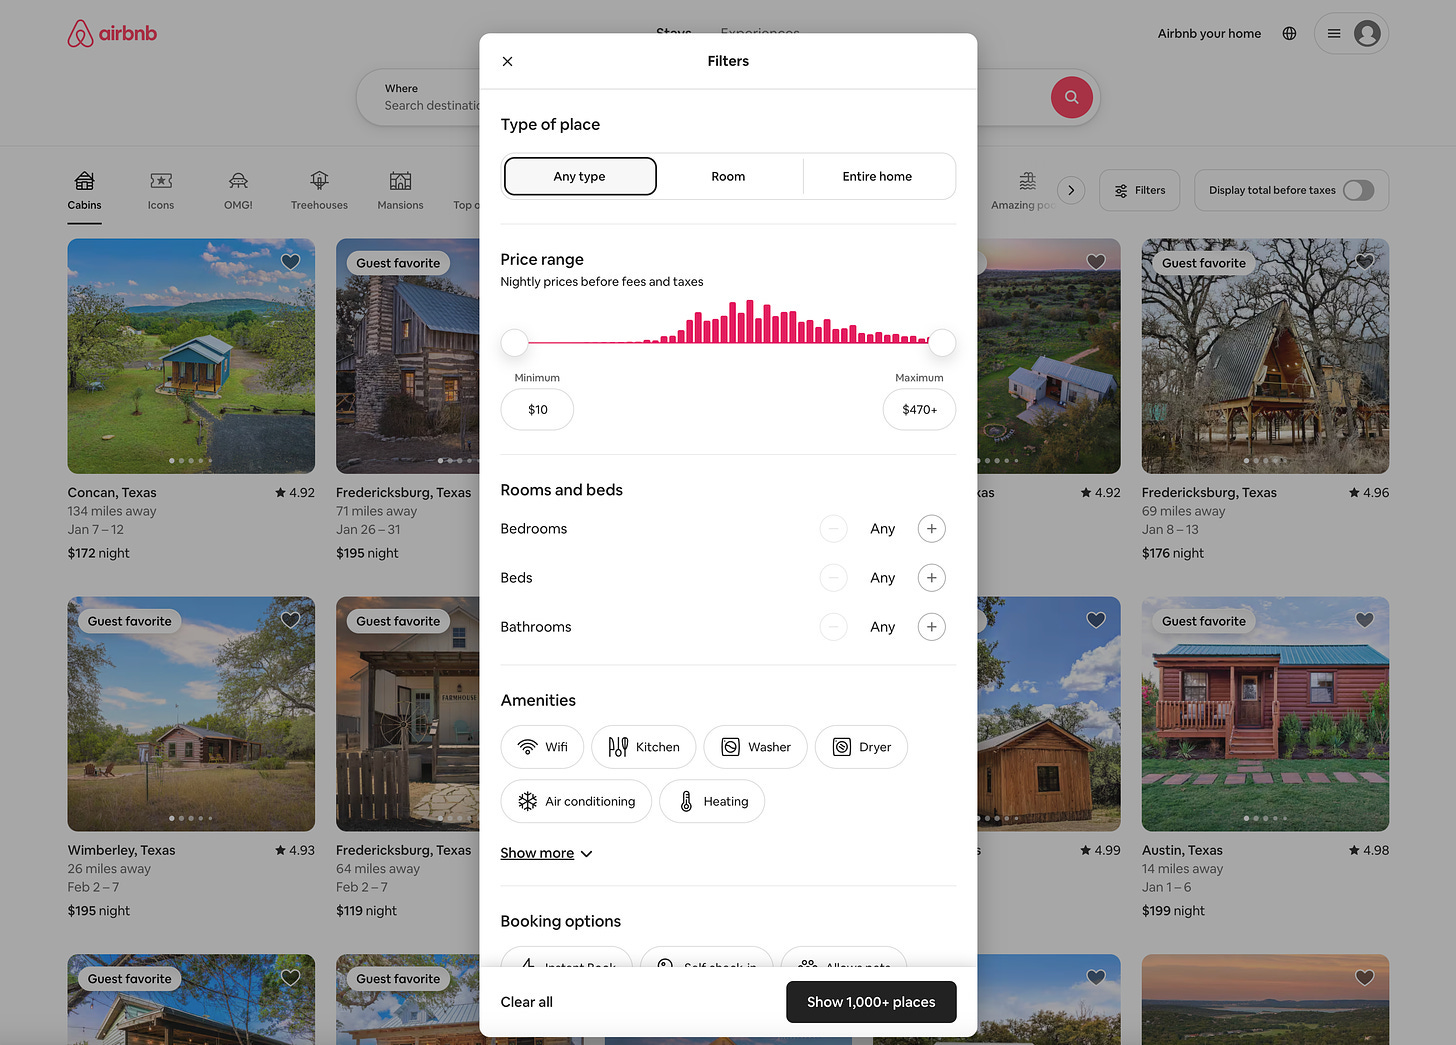The width and height of the screenshot is (1456, 1045).
Task: Toggle the Heating amenity chip
Action: tap(712, 801)
